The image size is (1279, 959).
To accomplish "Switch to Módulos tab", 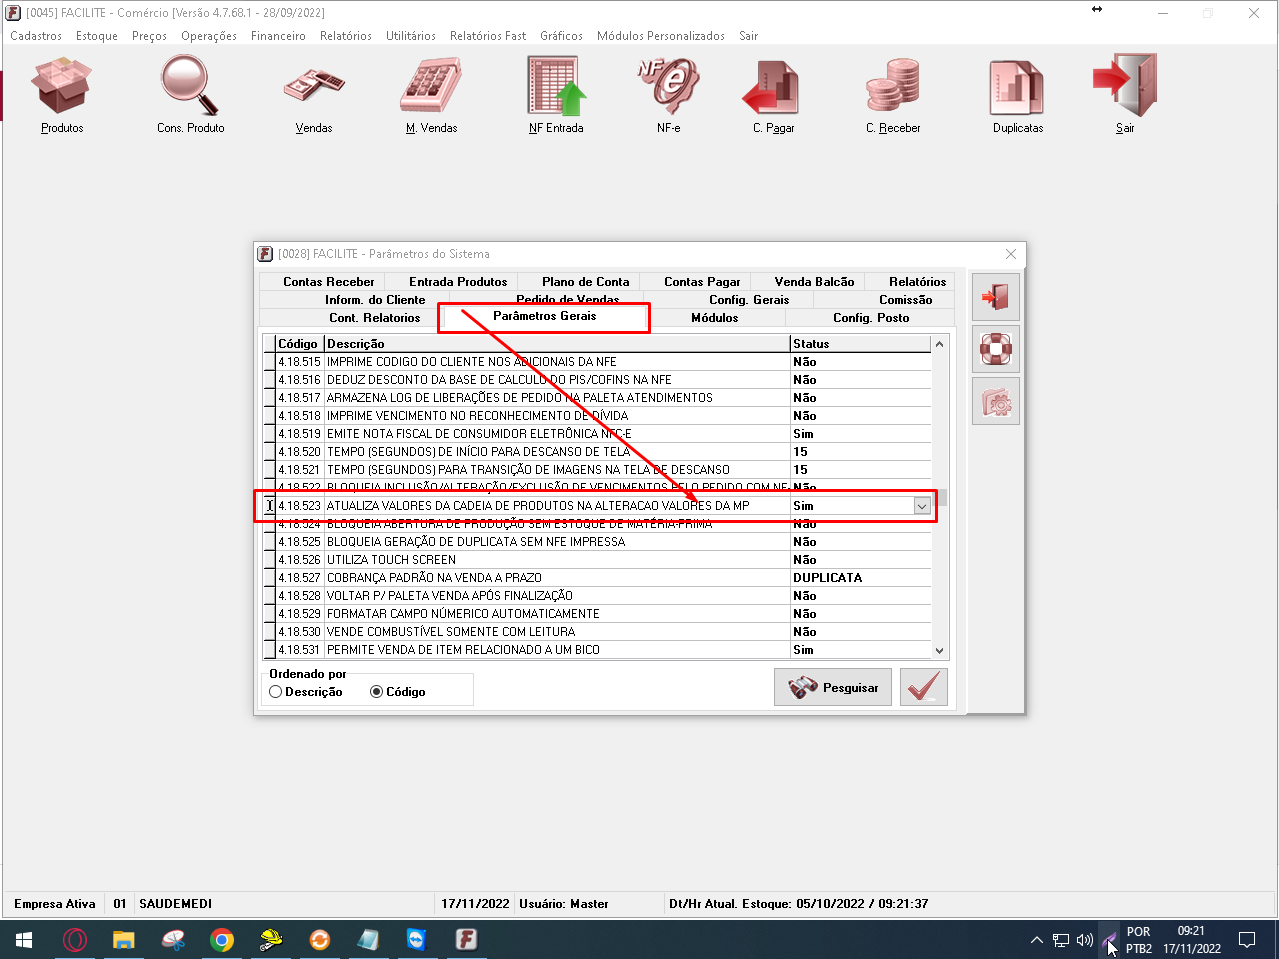I will (x=715, y=318).
